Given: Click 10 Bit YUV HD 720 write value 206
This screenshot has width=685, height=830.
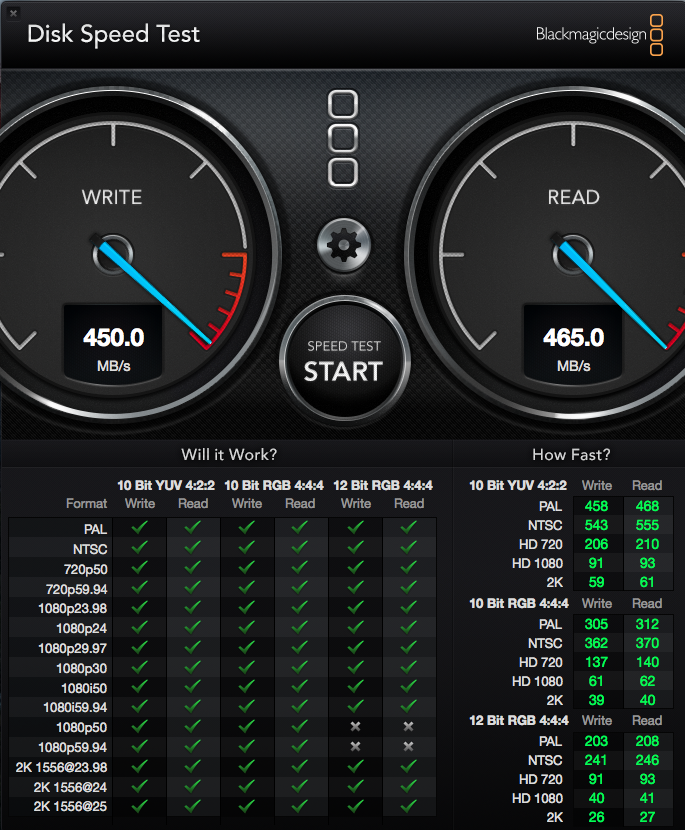Looking at the screenshot, I should (597, 544).
